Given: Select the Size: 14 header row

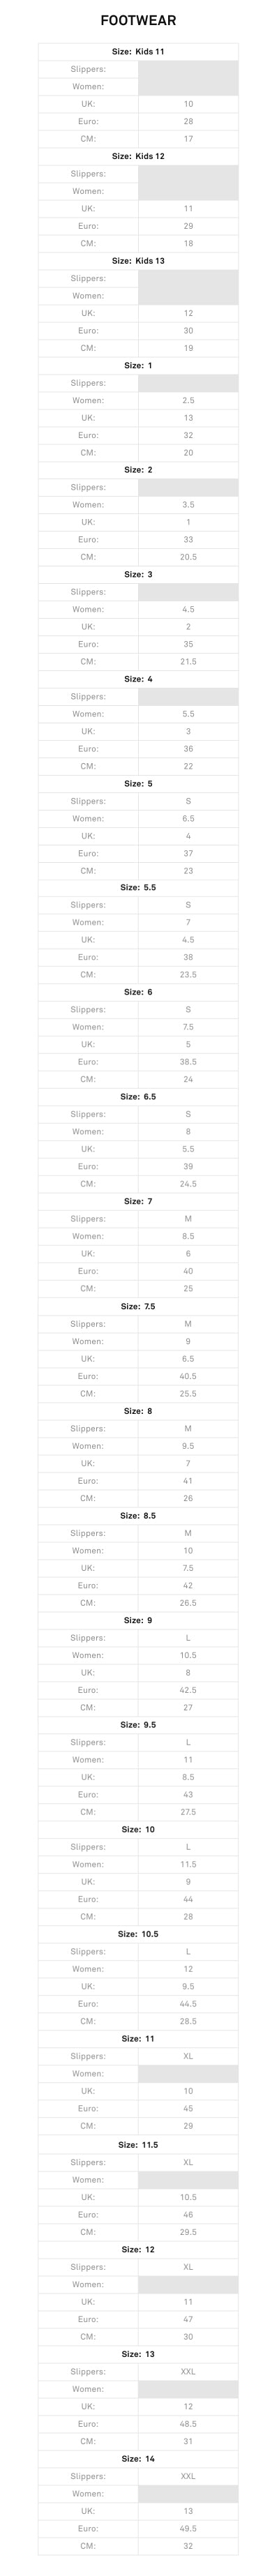Looking at the screenshot, I should (x=138, y=2458).
